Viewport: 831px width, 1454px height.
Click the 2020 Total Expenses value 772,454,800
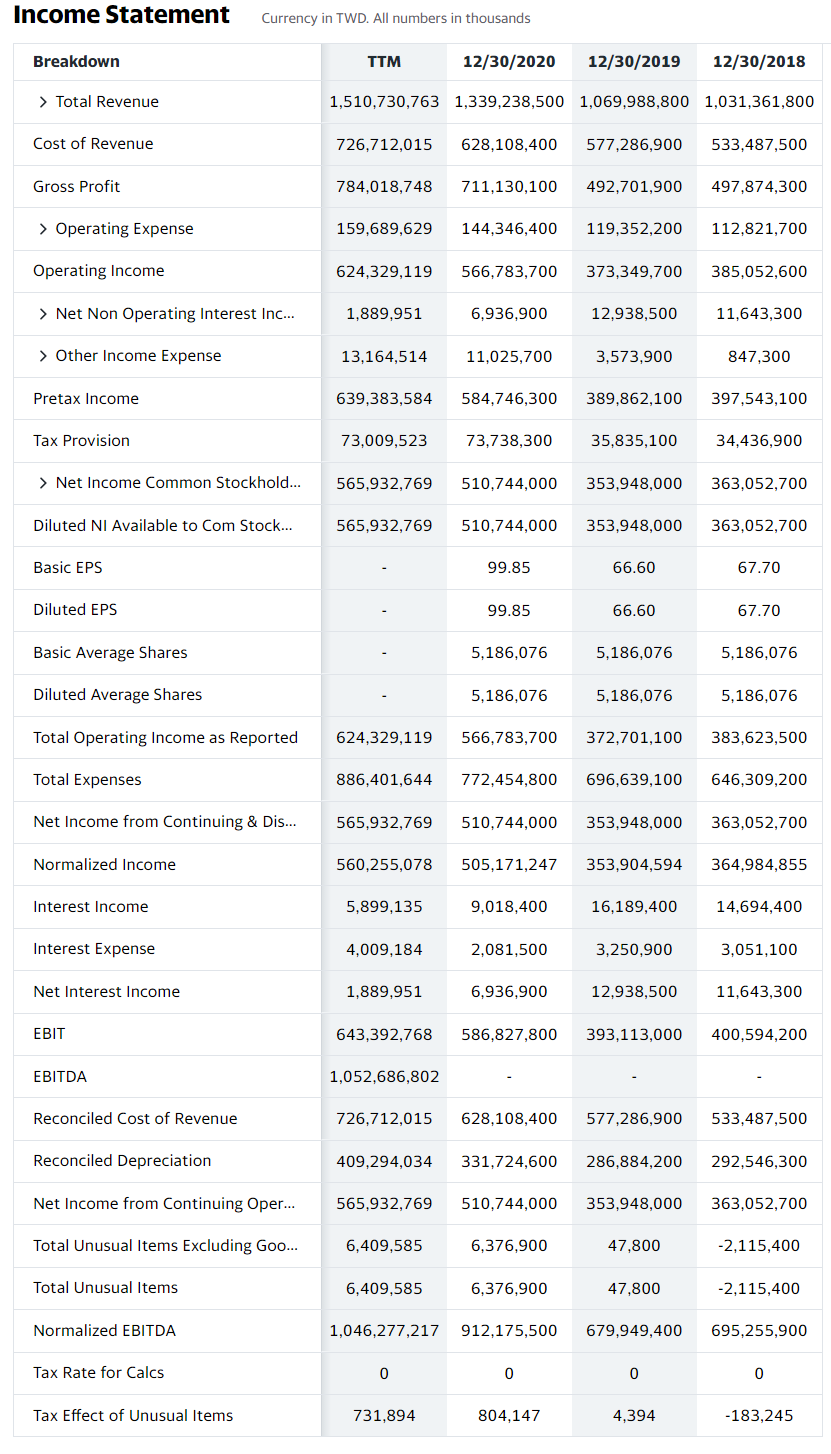coord(509,780)
